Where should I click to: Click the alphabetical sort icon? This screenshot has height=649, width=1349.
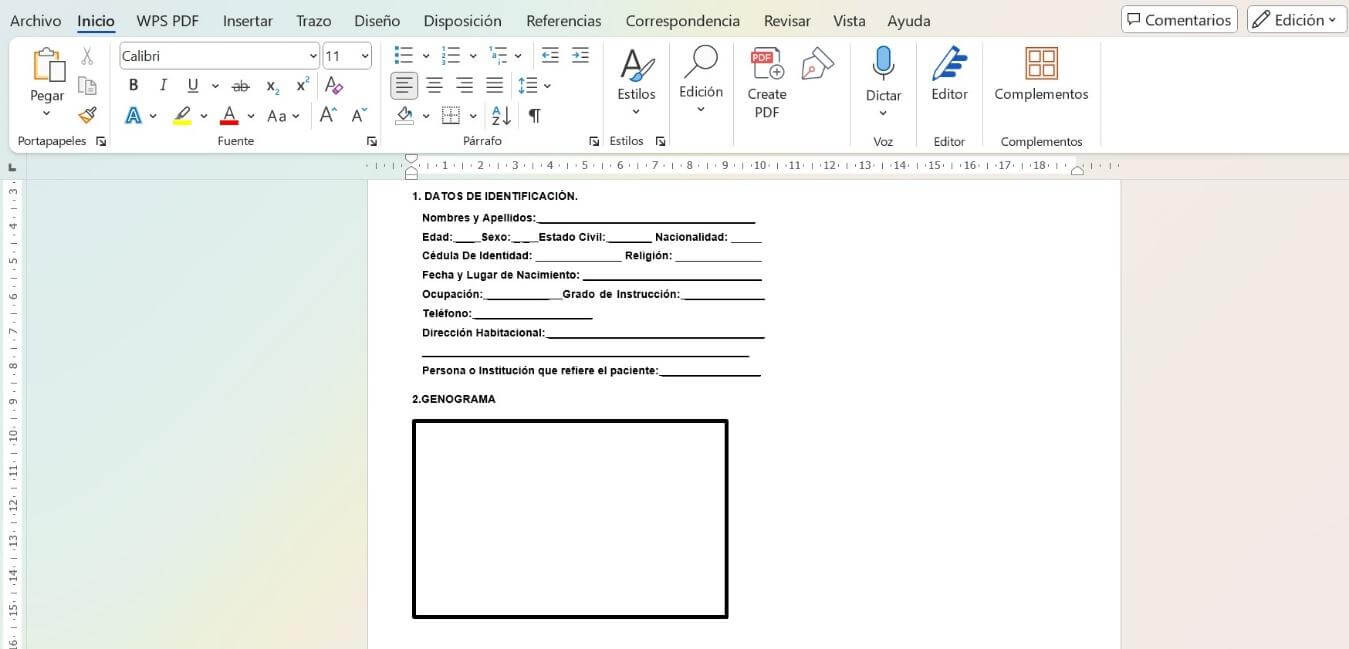[x=500, y=115]
